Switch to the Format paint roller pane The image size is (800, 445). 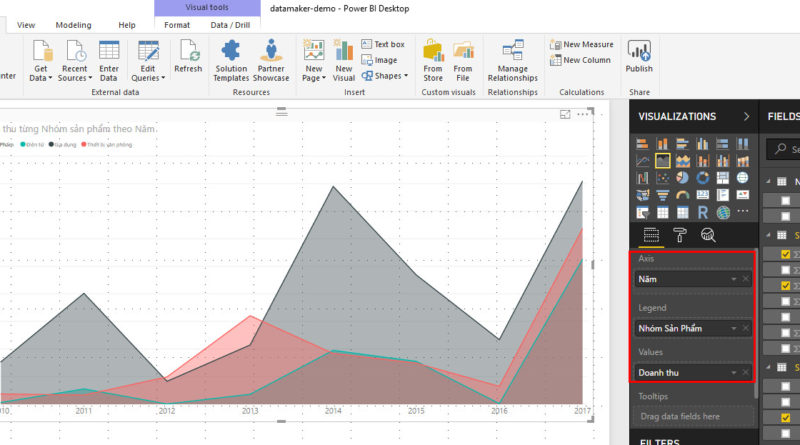(679, 236)
